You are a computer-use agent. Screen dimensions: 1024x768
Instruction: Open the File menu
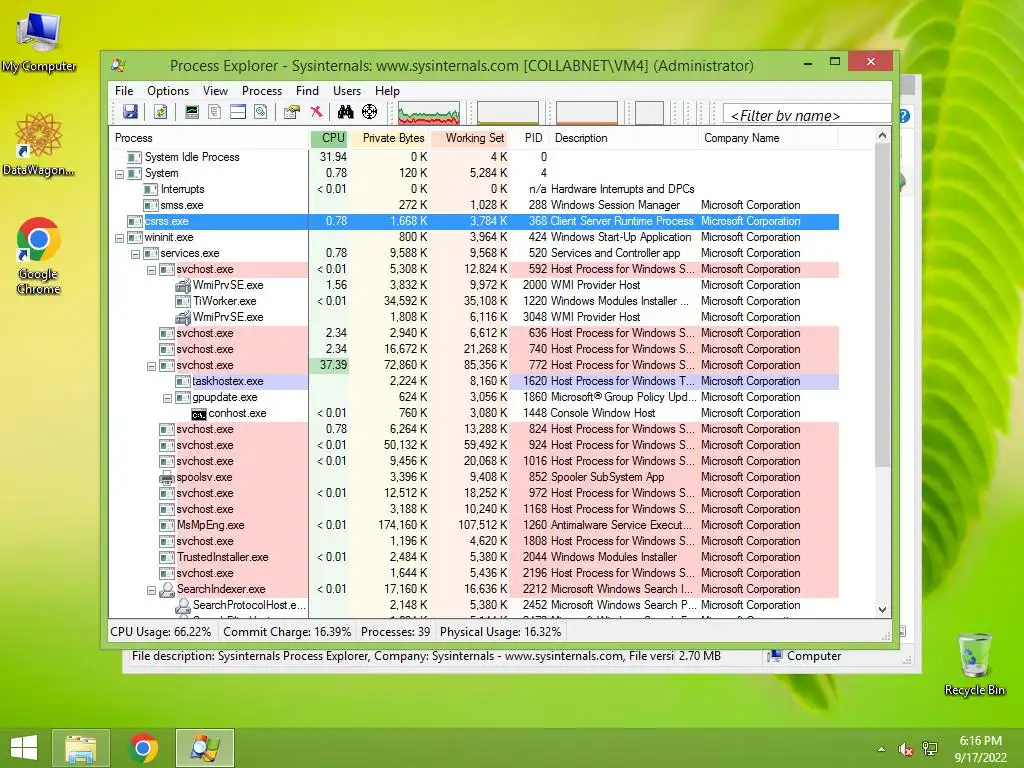[x=124, y=91]
